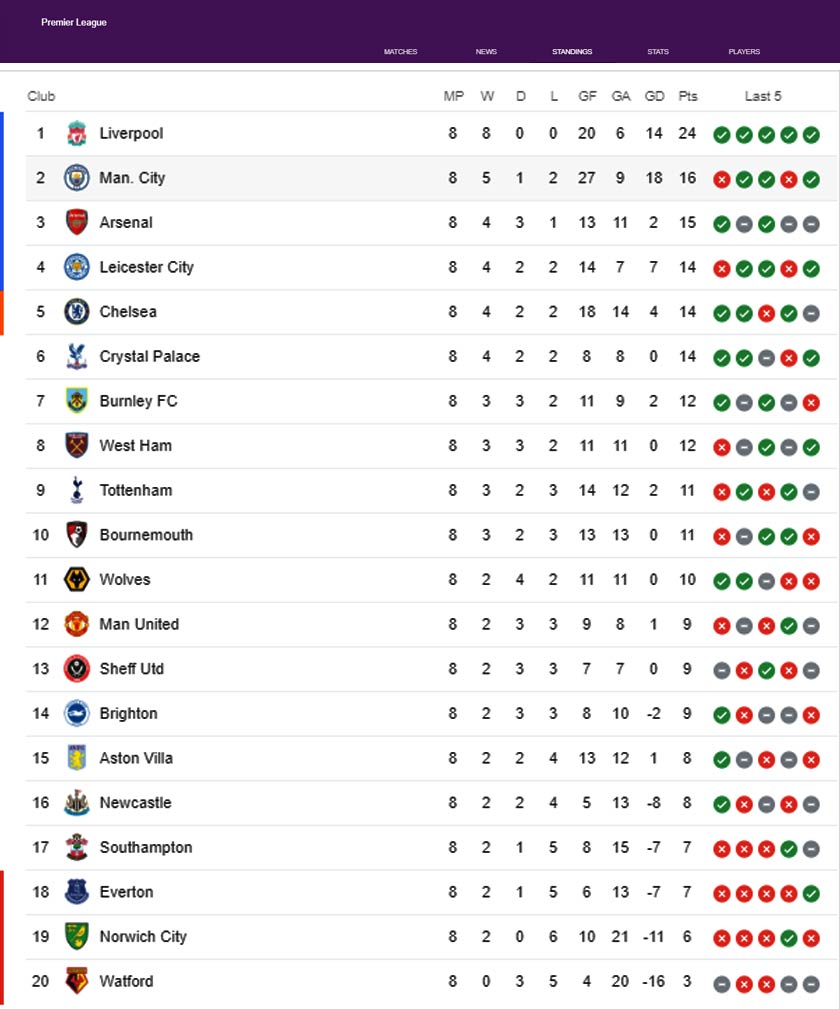Screen dimensions: 840x1009
Task: Click the Watford club crest icon
Action: coord(77,981)
